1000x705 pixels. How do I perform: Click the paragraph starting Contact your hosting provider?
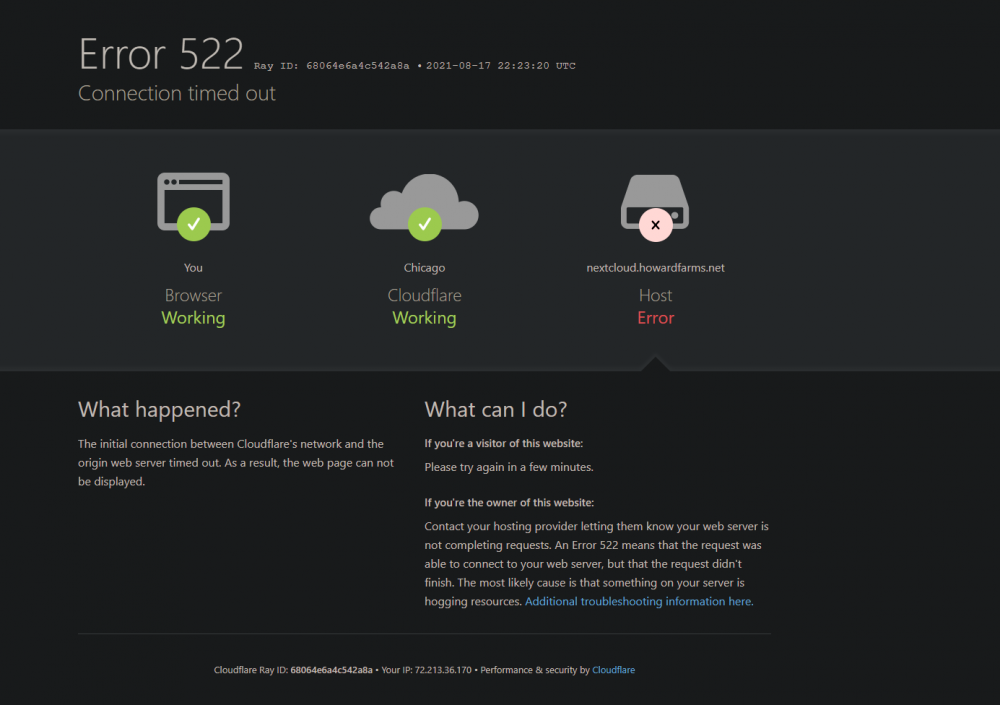[596, 564]
